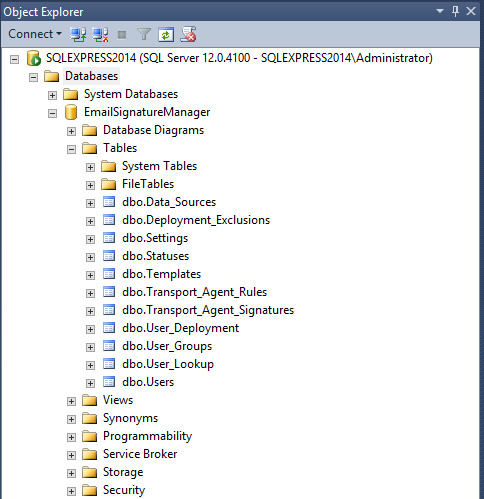This screenshot has width=484, height=499.
Task: Select dbo.User_Deployment table name
Action: coord(181,328)
